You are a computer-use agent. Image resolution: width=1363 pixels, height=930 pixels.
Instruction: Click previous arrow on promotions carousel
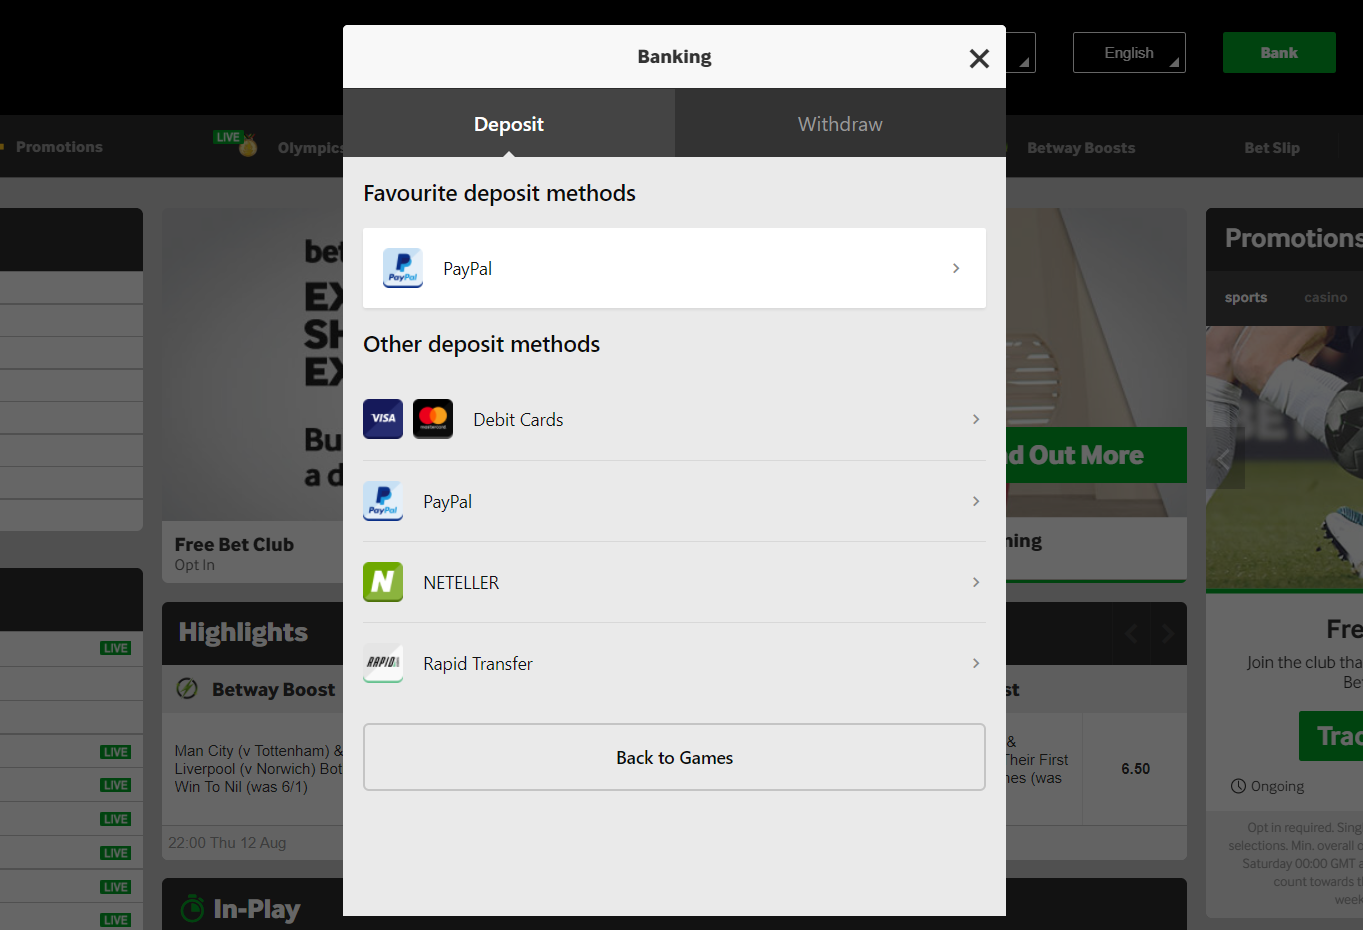tap(1225, 458)
